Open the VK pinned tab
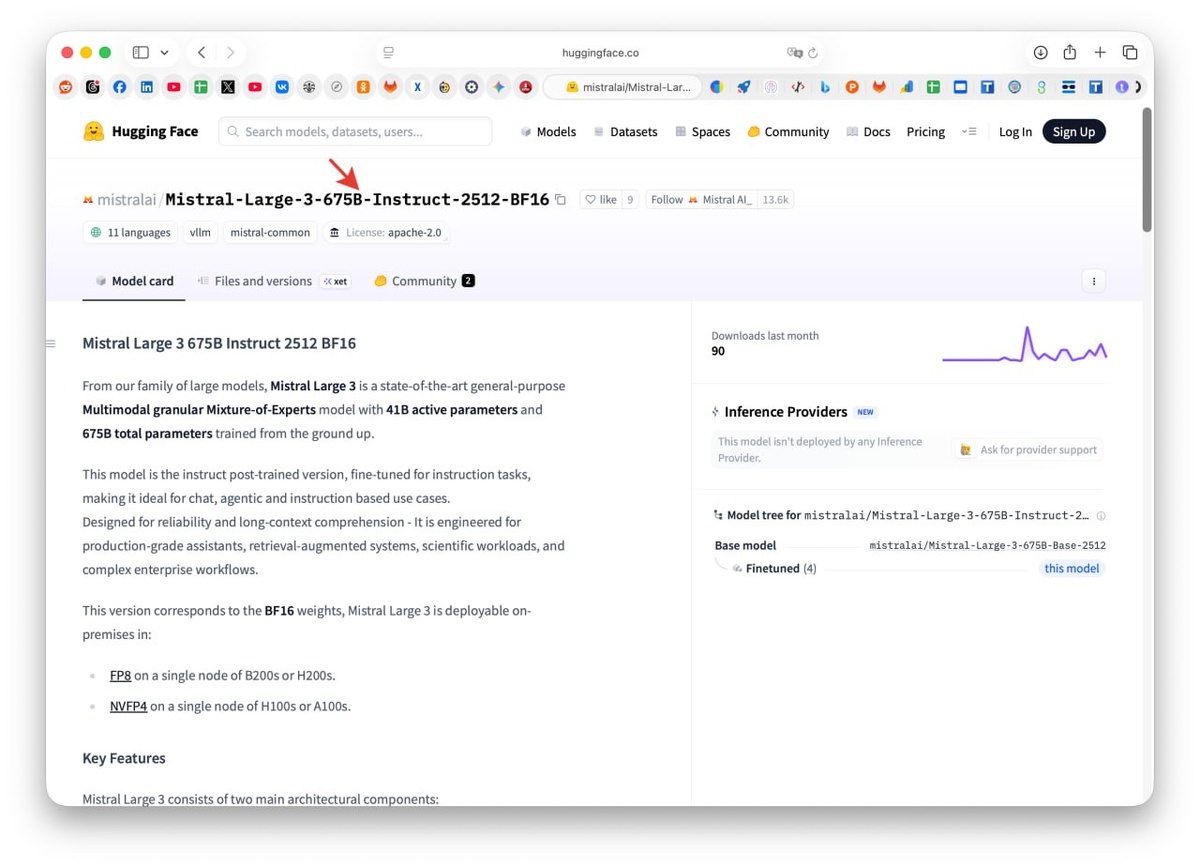 [x=282, y=87]
